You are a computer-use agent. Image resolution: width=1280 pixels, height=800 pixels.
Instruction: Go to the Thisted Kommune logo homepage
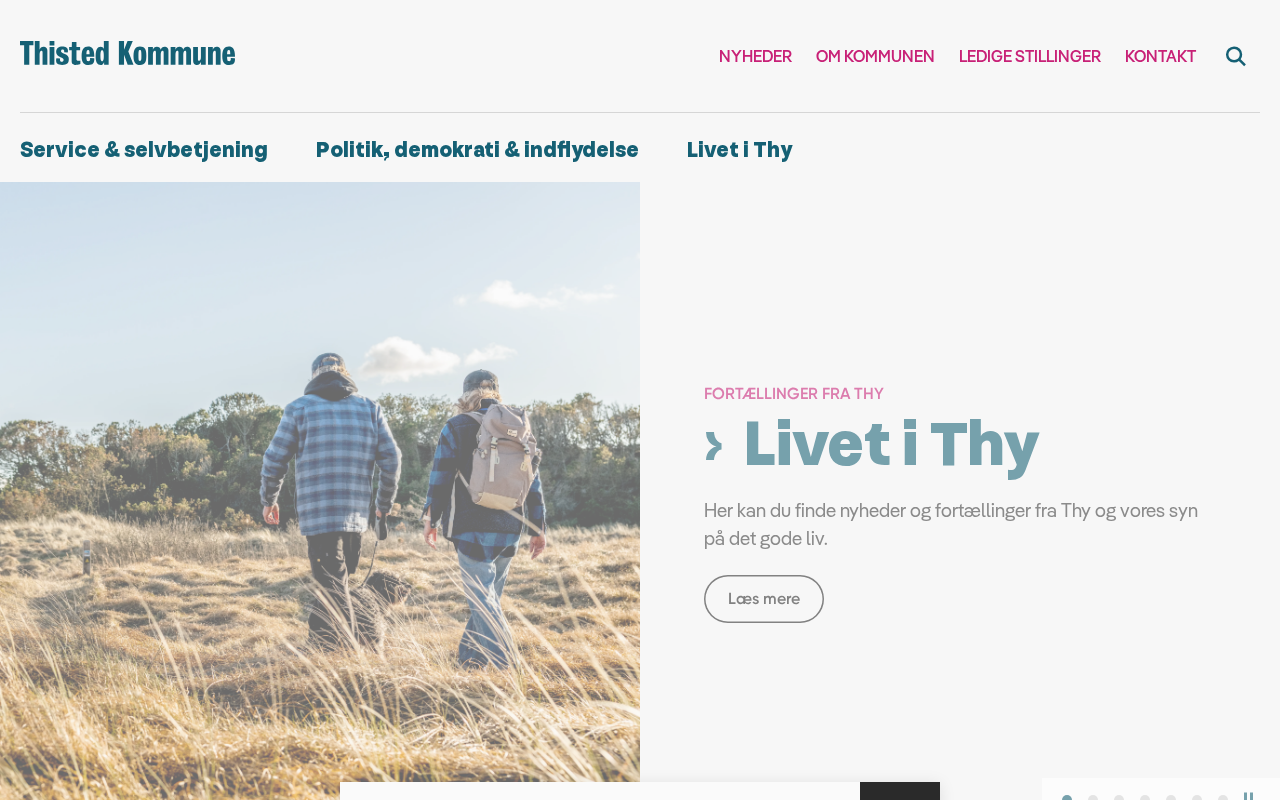click(x=128, y=54)
